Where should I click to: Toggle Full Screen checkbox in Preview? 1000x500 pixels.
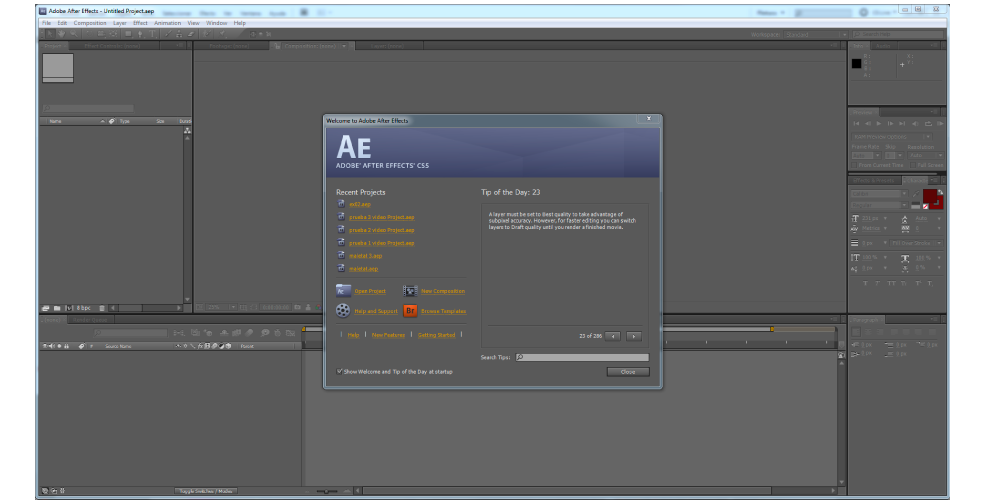[913, 165]
